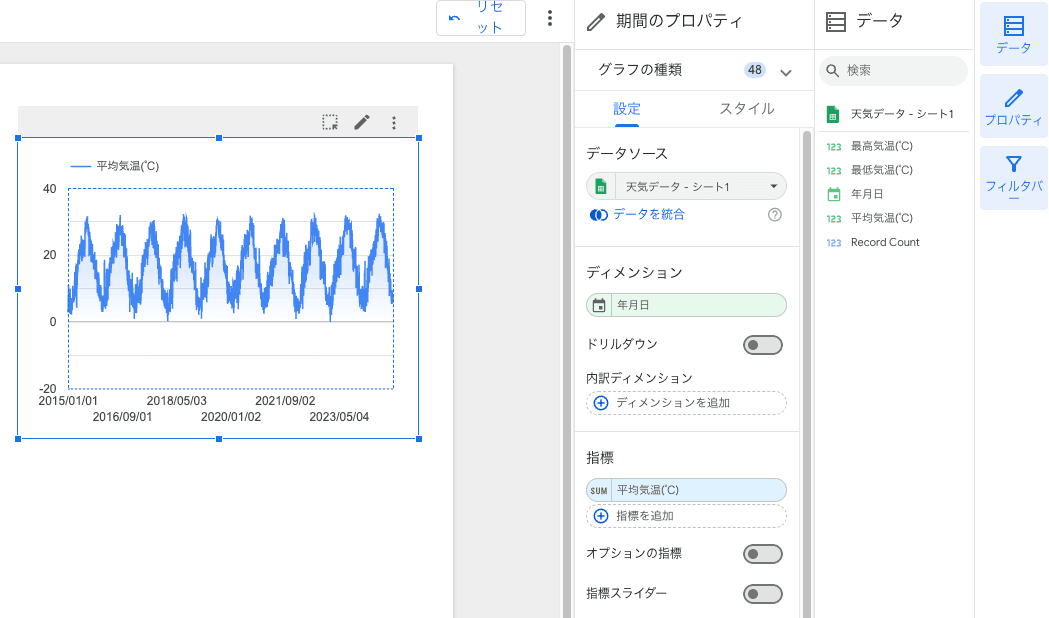Click the chart selection marquee icon
Viewport: 1049px width, 618px height.
[x=330, y=122]
